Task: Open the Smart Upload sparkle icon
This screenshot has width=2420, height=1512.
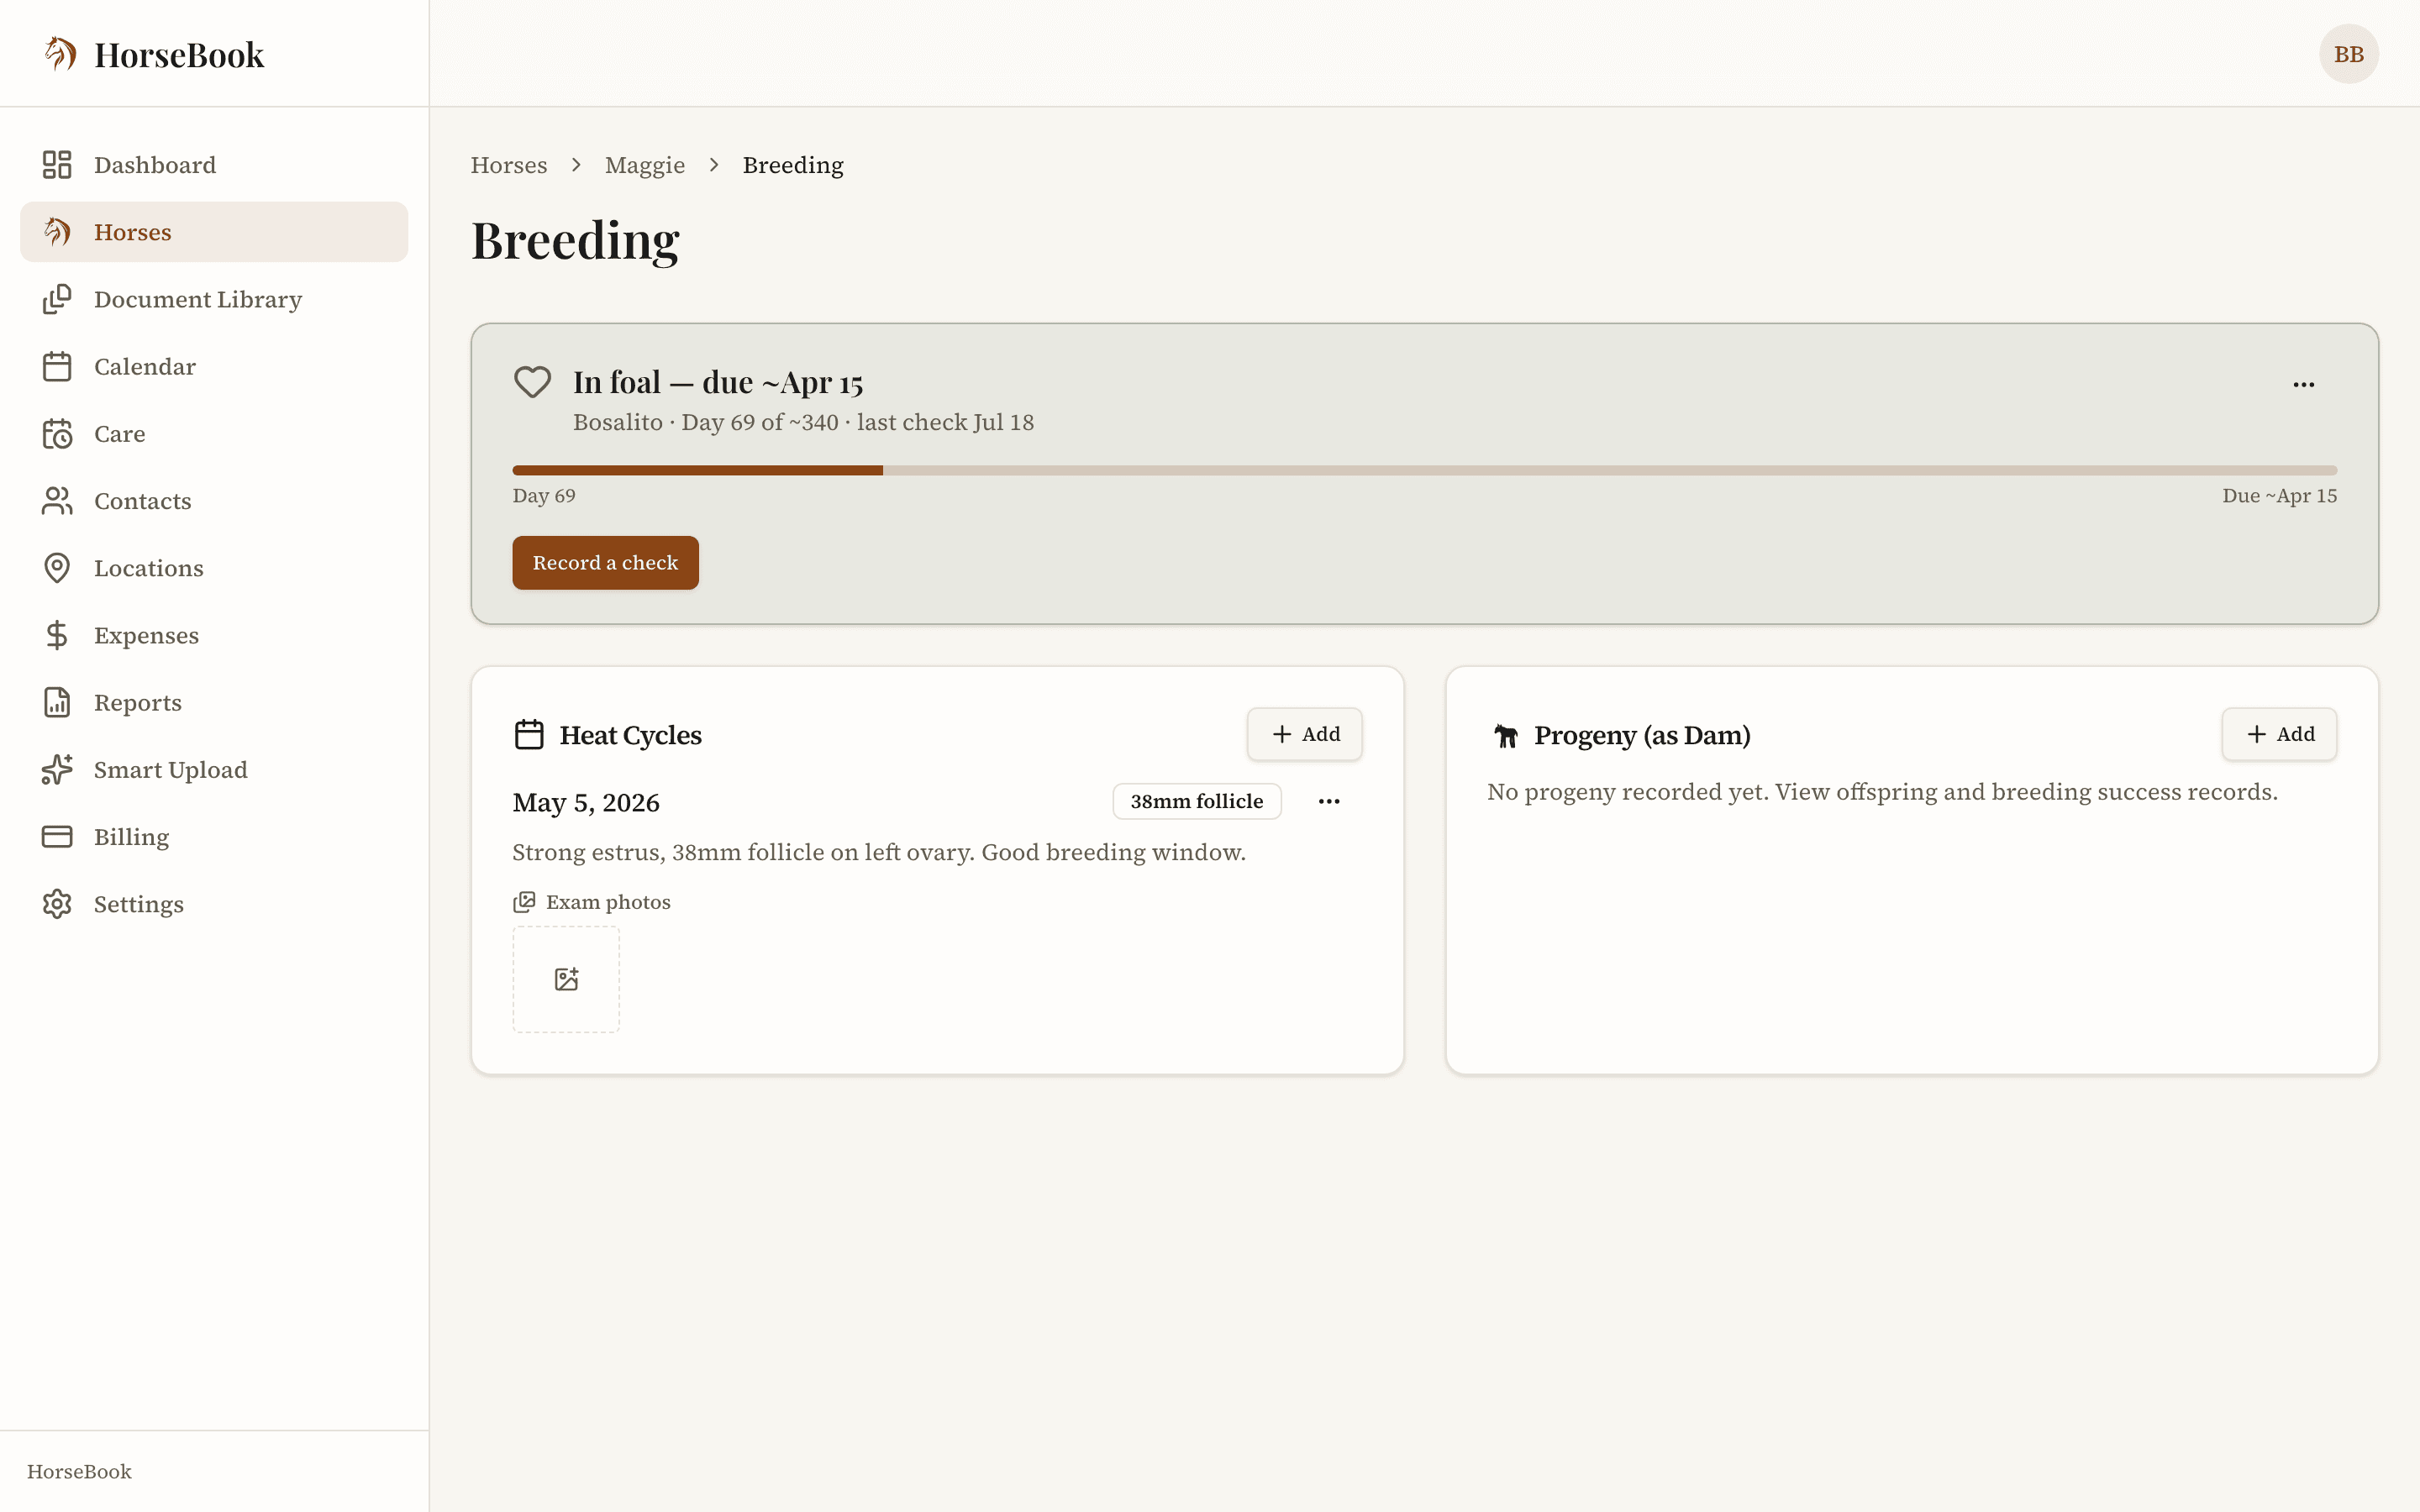Action: click(57, 770)
